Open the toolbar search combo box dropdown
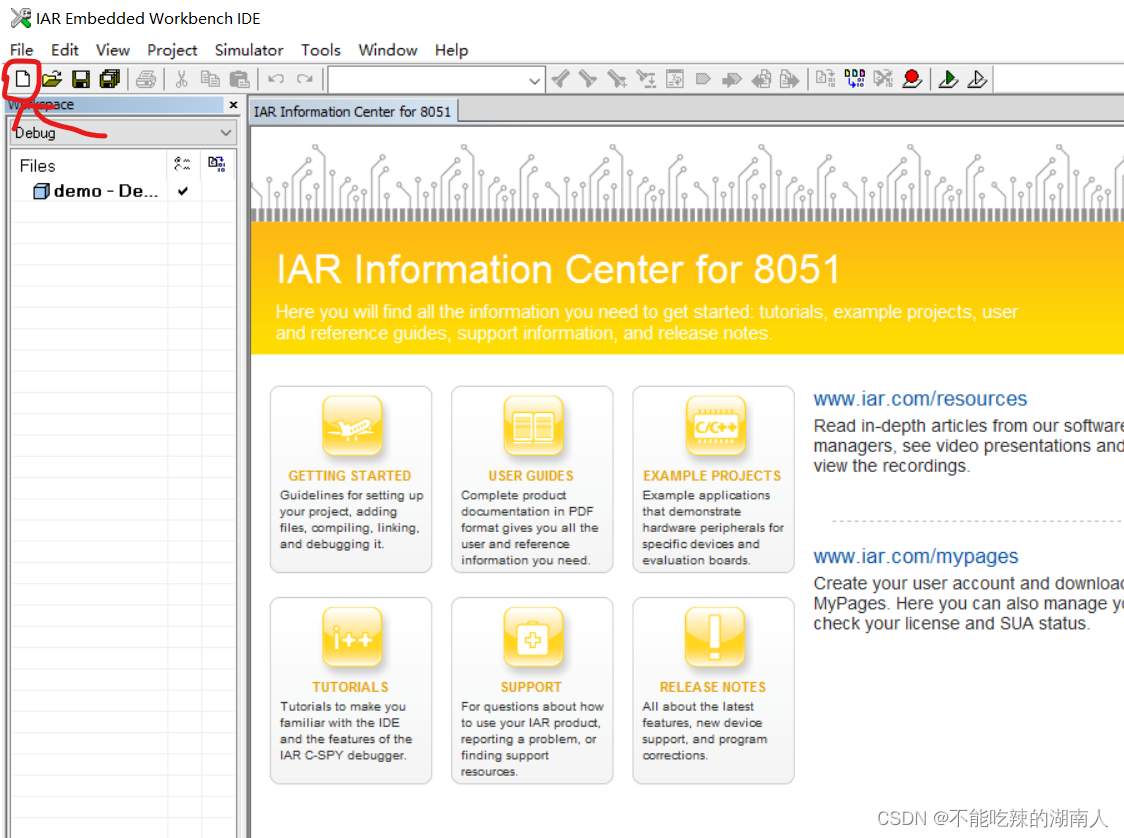The height and width of the screenshot is (838, 1124). [535, 80]
